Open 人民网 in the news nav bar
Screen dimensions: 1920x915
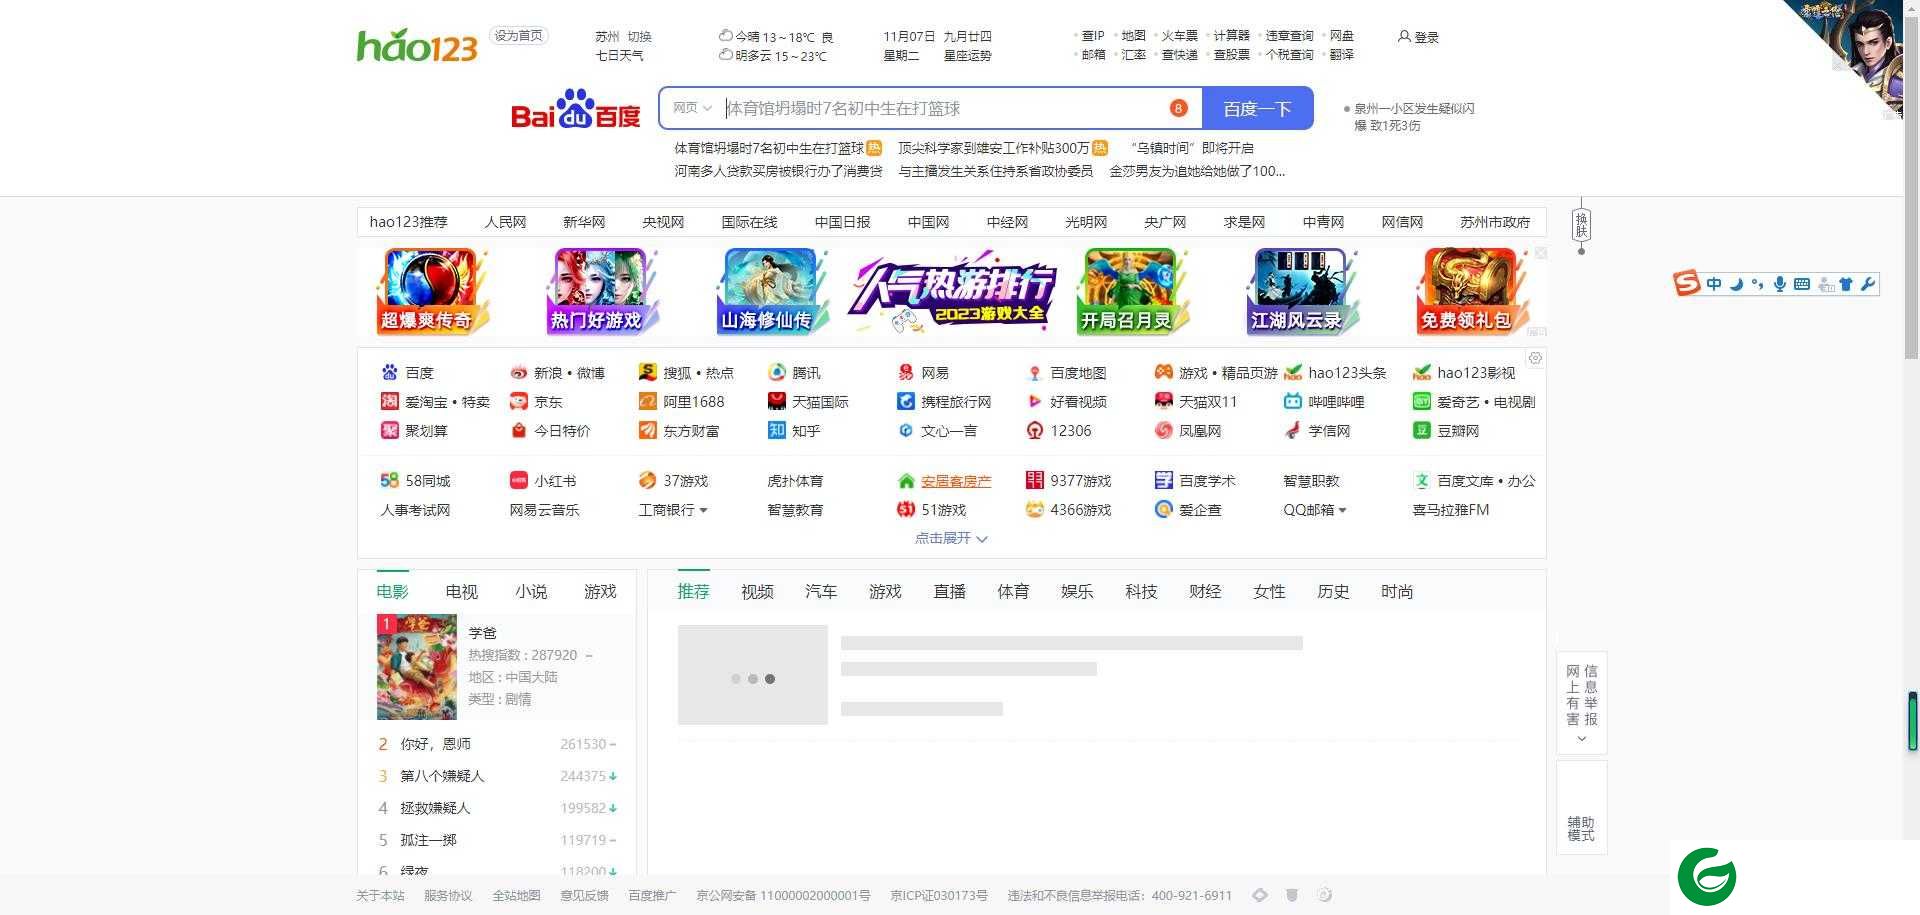505,222
